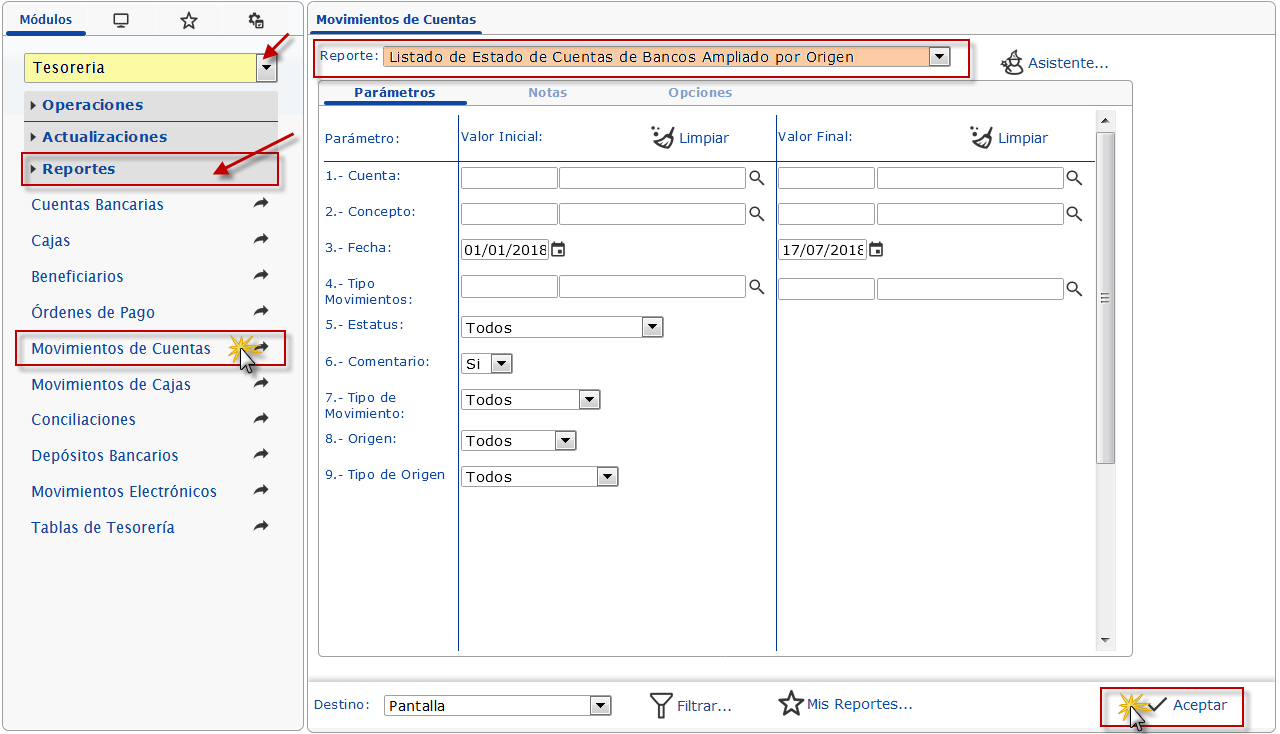Click the parameters panel vertical scrollbar
1280x734 pixels.
[x=1105, y=297]
